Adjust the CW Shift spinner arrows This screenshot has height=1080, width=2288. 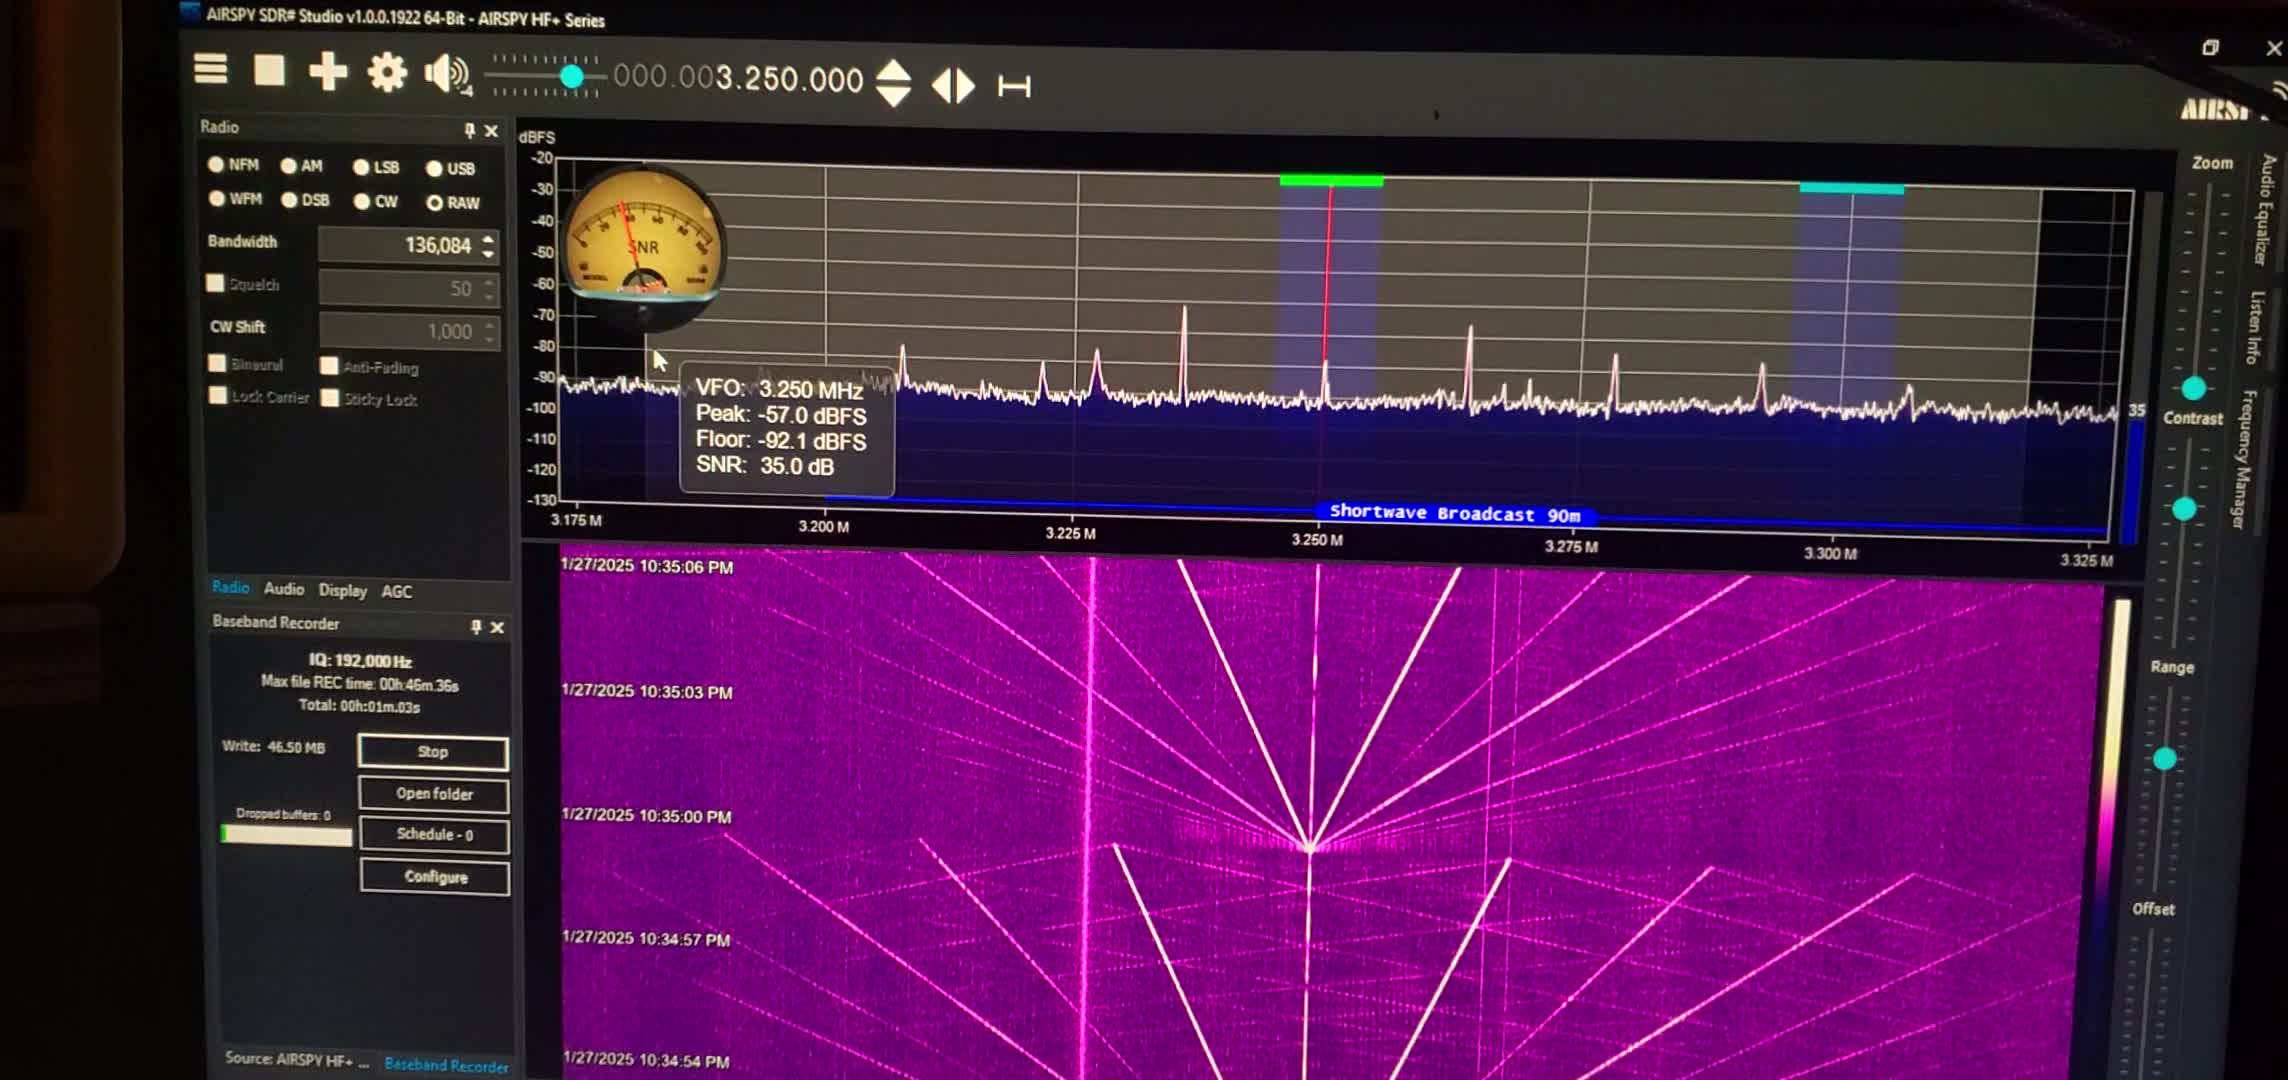click(x=489, y=331)
